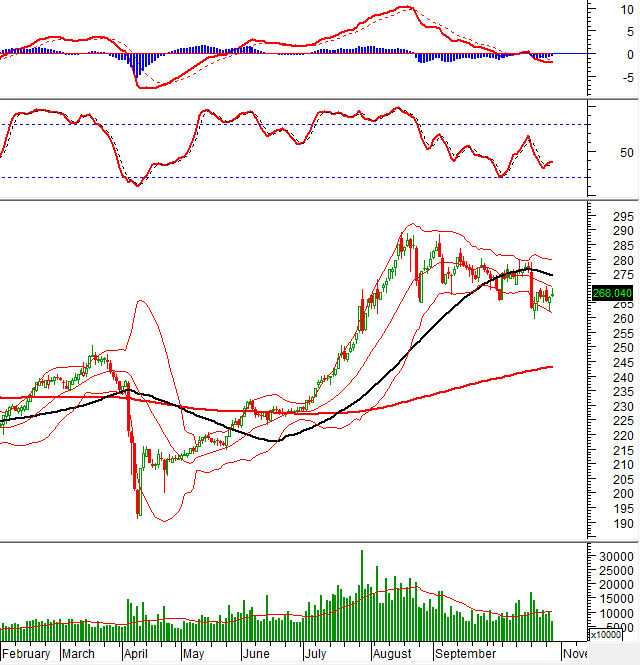This screenshot has height=665, width=640.
Task: Click the 295 value on the price axis
Action: click(x=596, y=217)
